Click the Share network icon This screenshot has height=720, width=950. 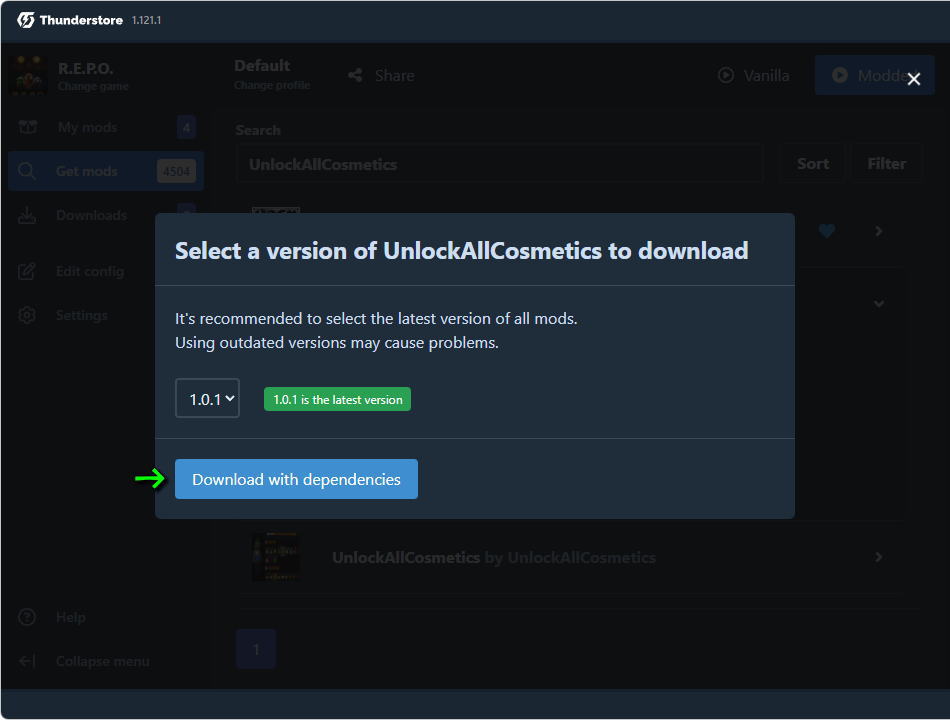click(355, 75)
